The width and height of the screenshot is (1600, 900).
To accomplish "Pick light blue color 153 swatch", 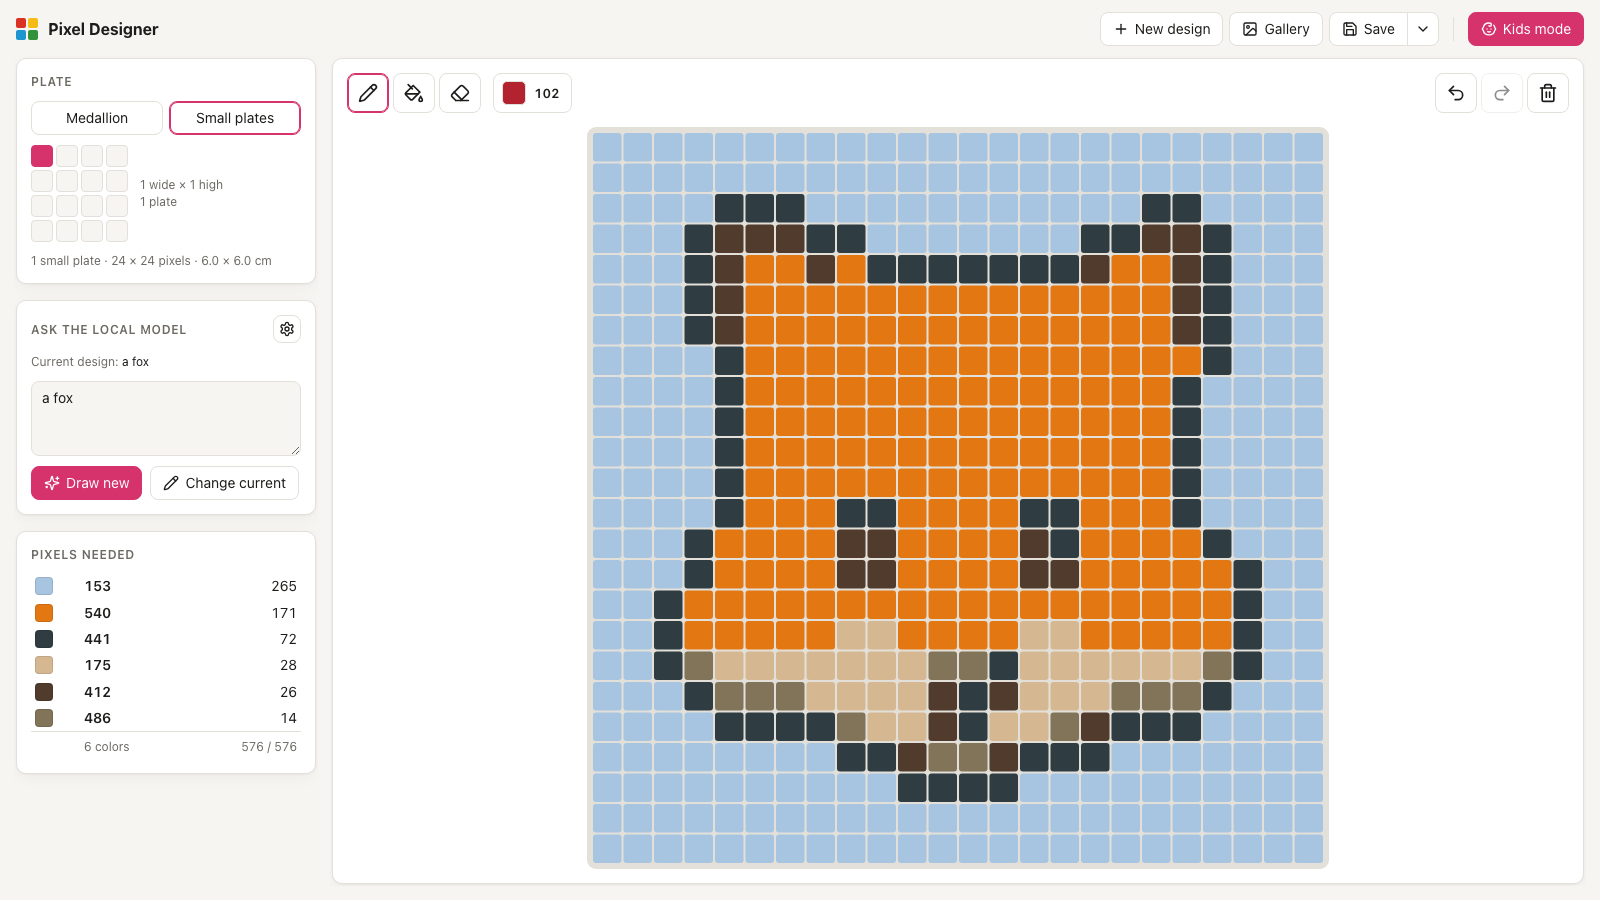I will tap(44, 586).
